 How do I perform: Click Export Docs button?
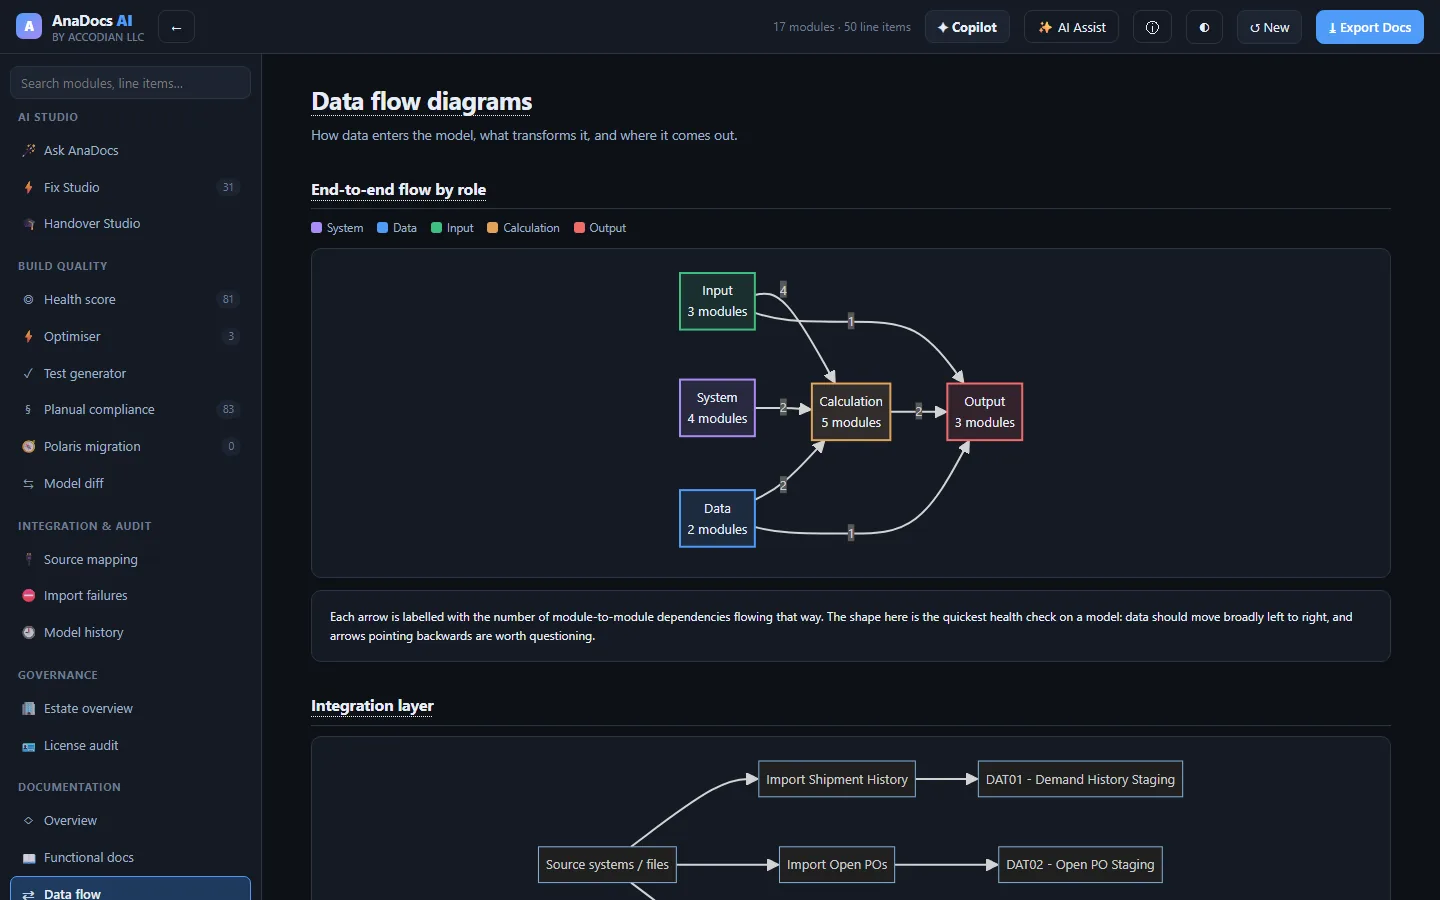click(1369, 27)
